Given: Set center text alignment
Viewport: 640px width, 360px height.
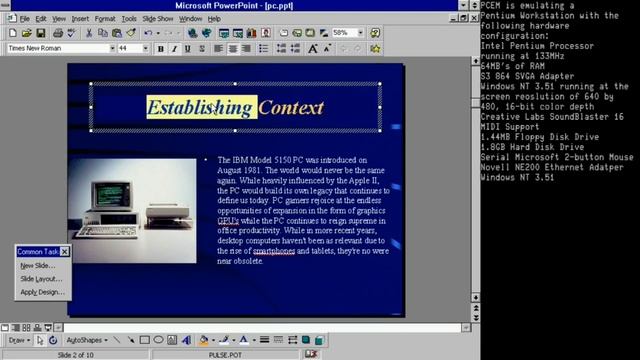Looking at the screenshot, I should click(233, 49).
